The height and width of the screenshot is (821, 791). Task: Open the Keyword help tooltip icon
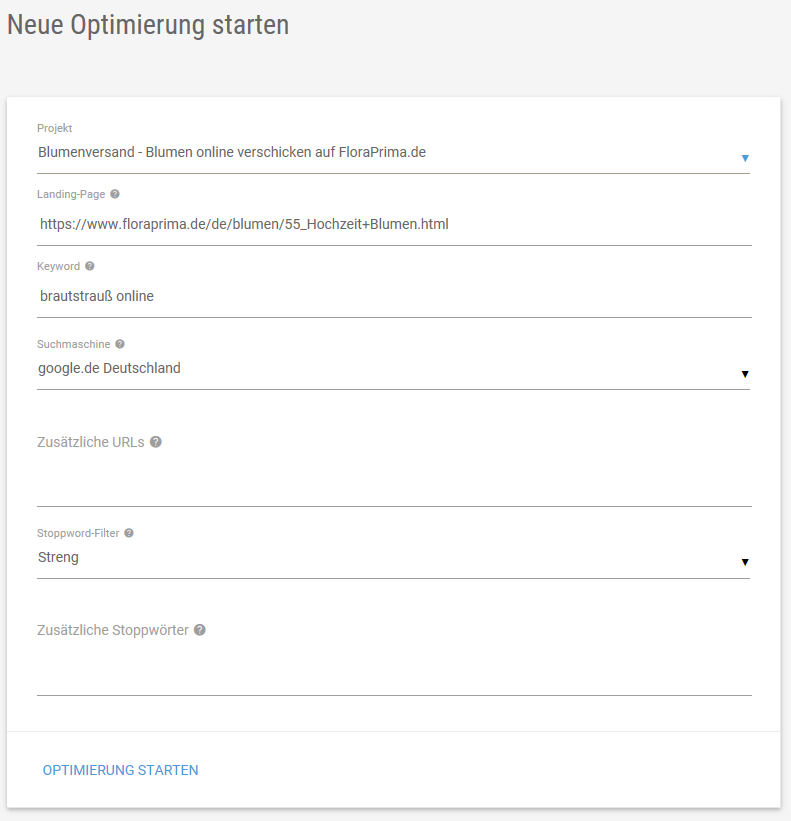(90, 266)
